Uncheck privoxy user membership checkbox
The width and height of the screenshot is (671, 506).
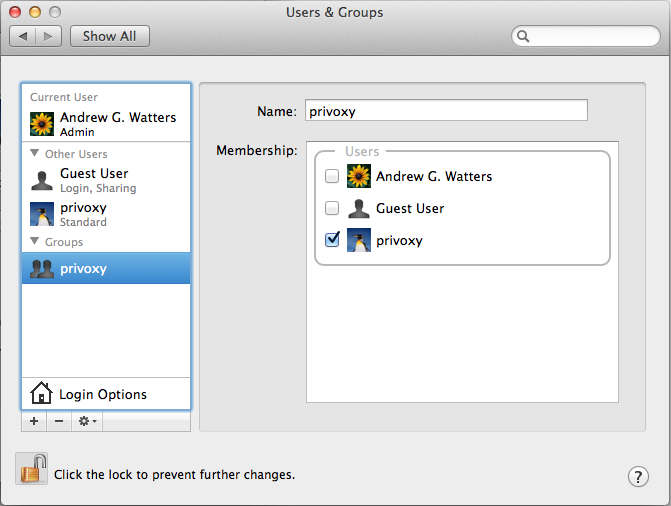(x=332, y=239)
